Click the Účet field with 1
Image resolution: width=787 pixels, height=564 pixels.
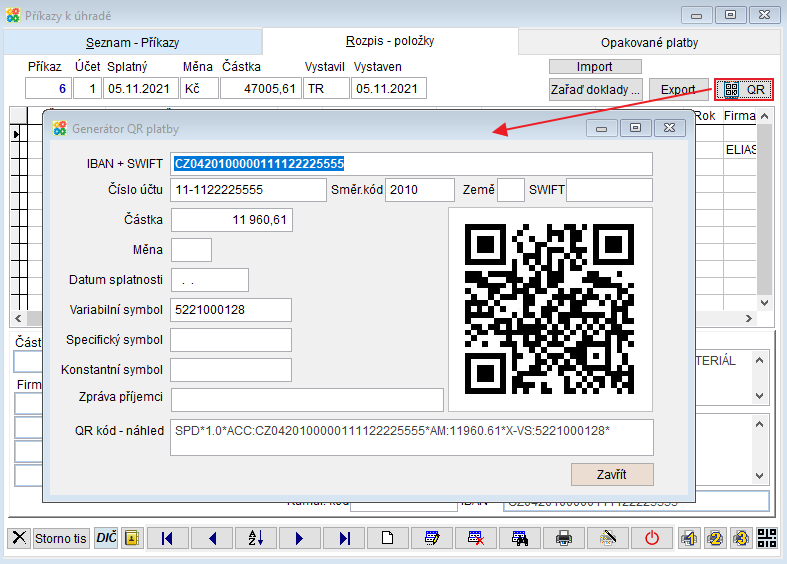pos(87,88)
